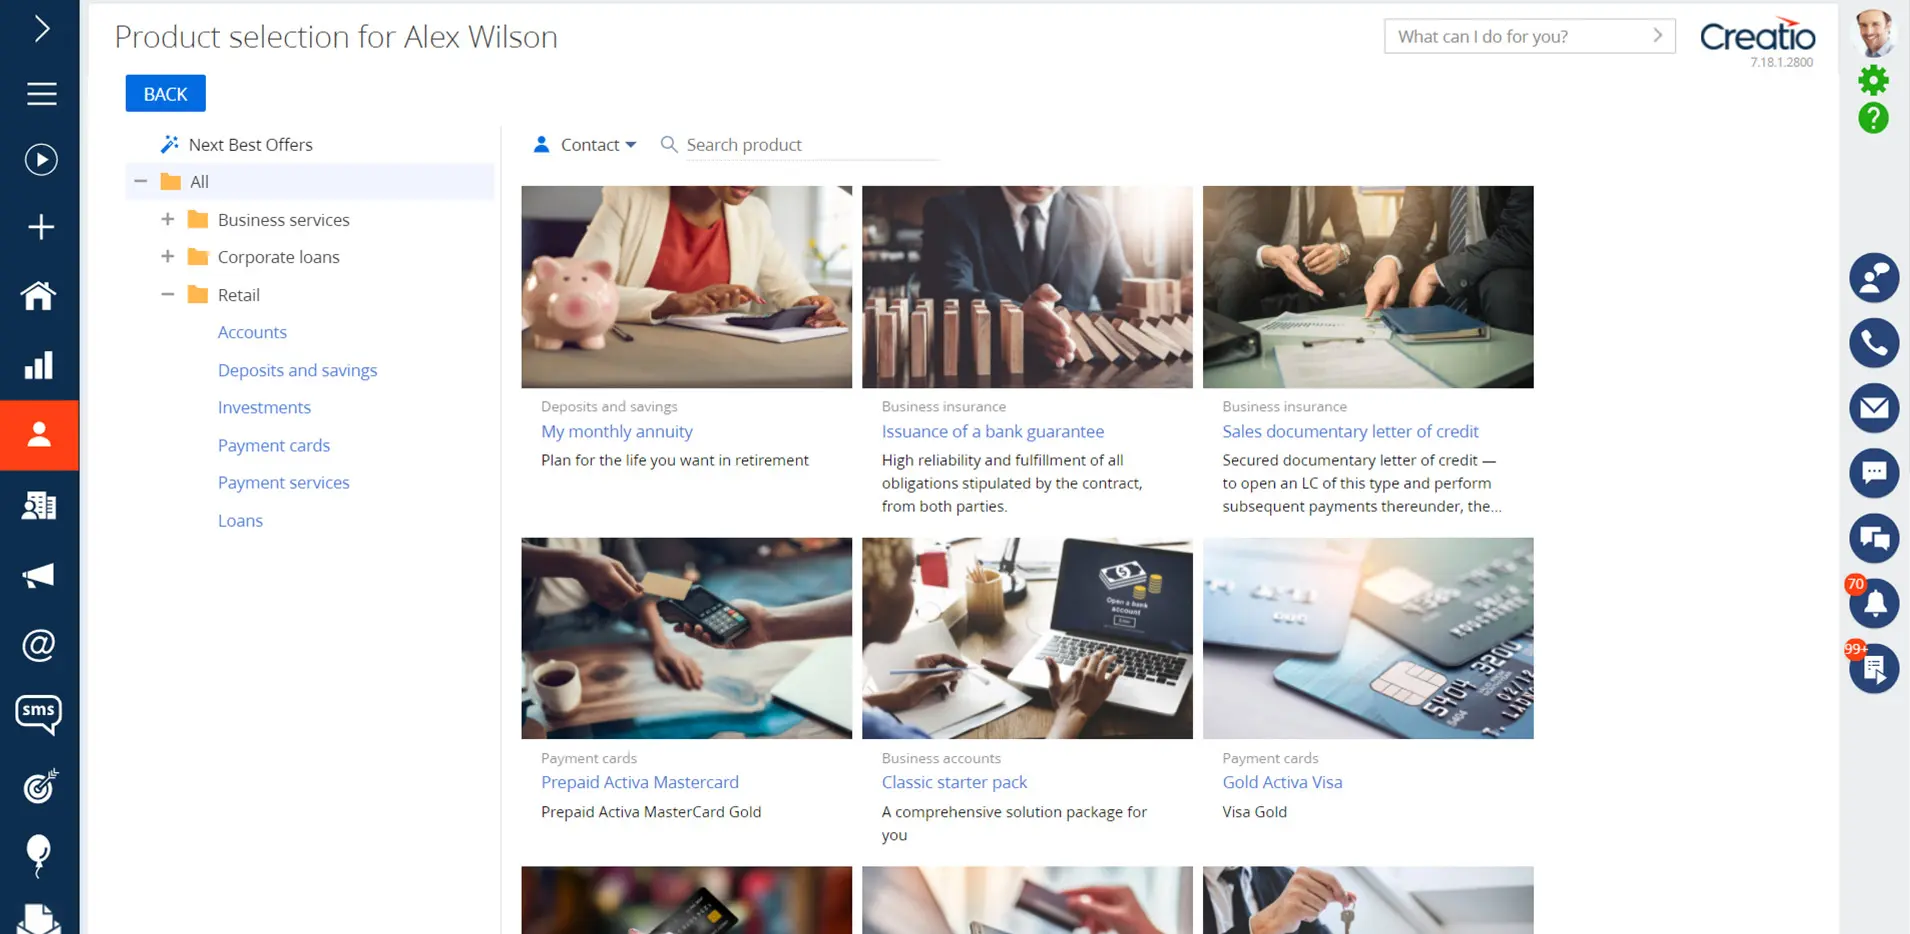Screen dimensions: 1910x934
Task: Open the green settings gear icon
Action: coord(1873,80)
